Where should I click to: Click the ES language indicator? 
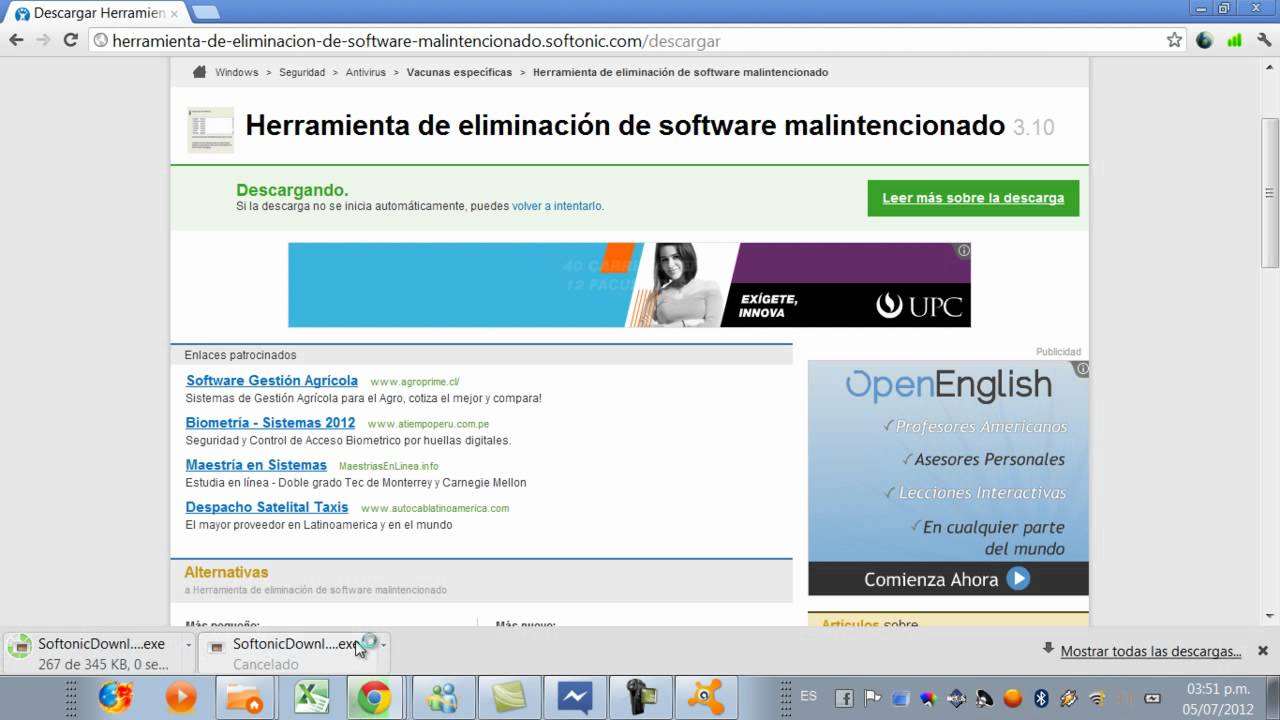[x=808, y=696]
